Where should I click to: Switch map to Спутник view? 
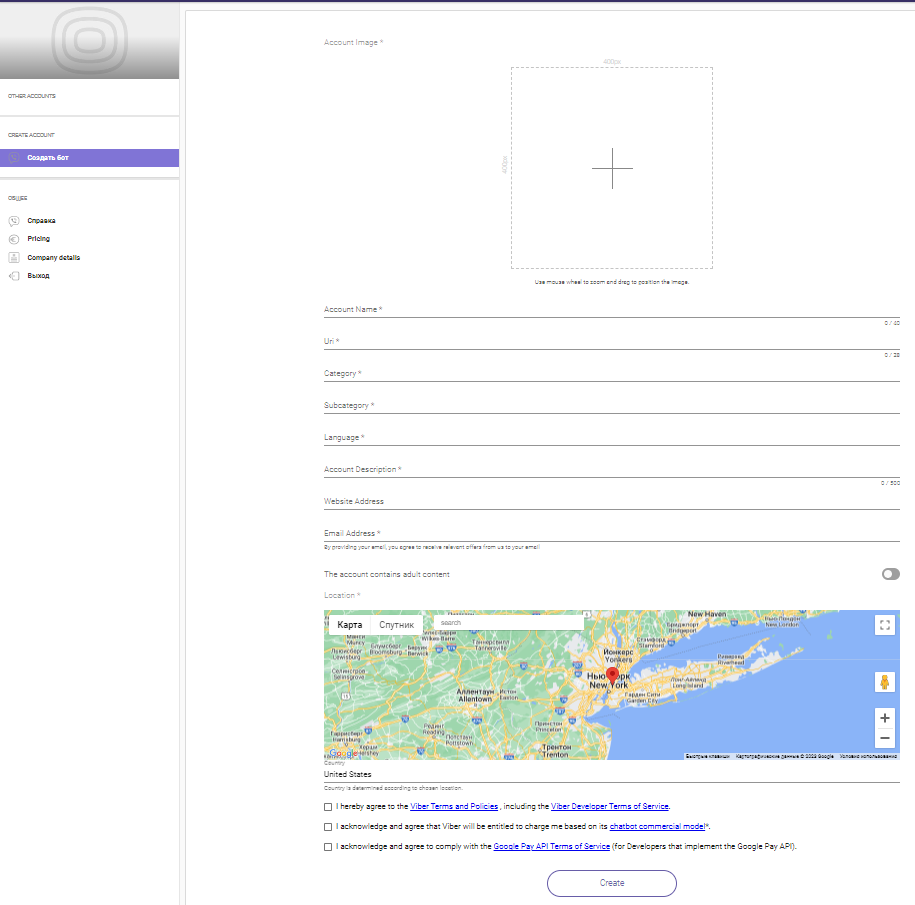[x=396, y=625]
